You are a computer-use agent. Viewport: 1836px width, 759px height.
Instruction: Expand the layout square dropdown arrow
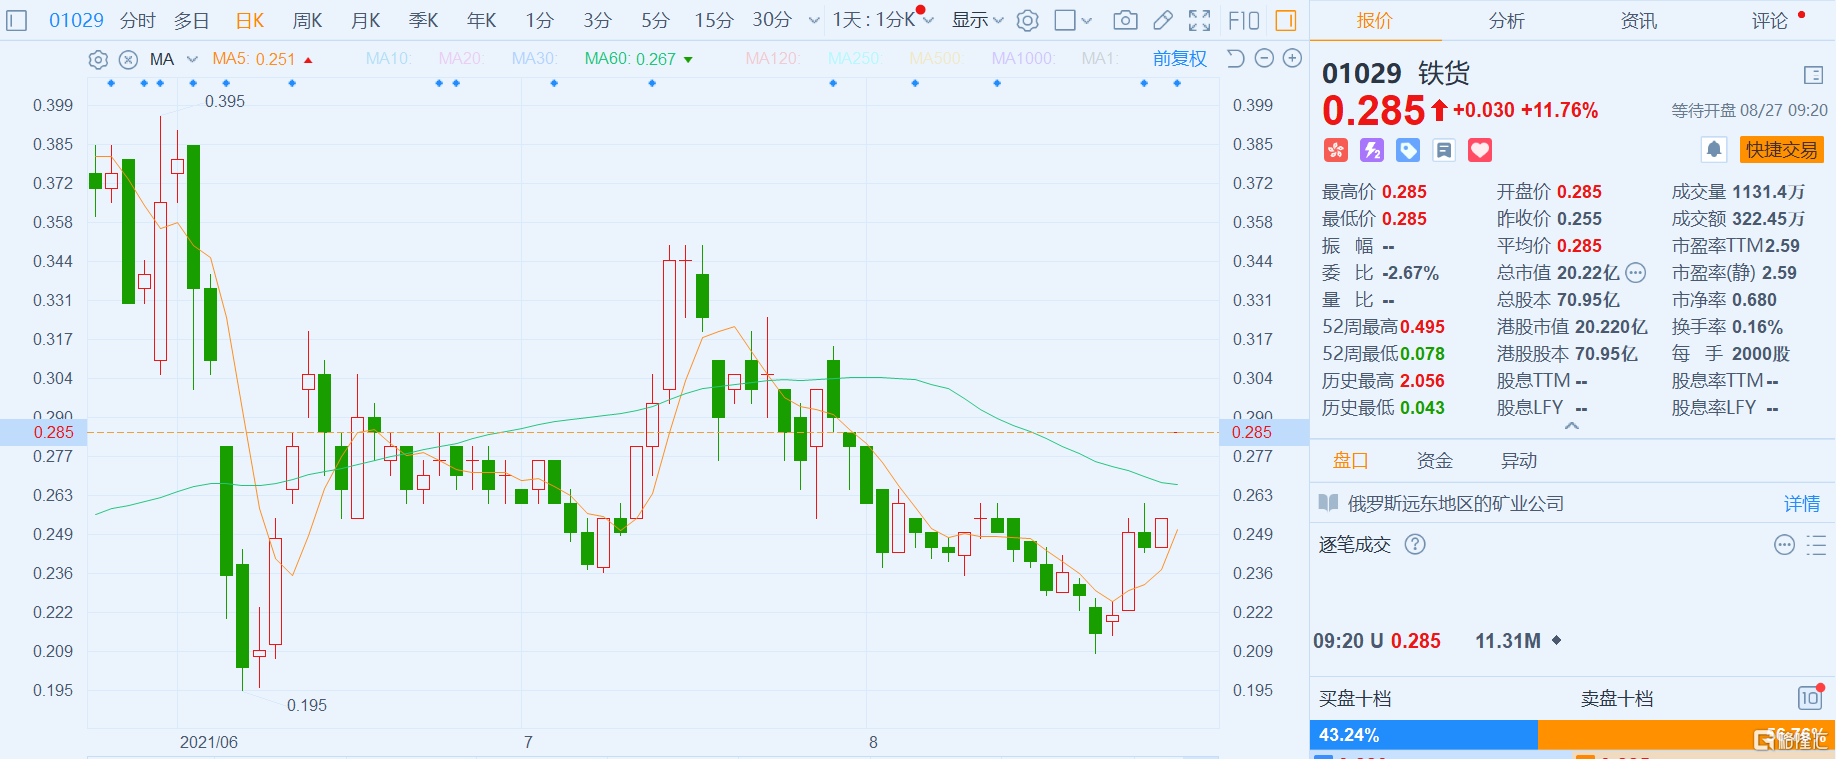(x=1087, y=21)
